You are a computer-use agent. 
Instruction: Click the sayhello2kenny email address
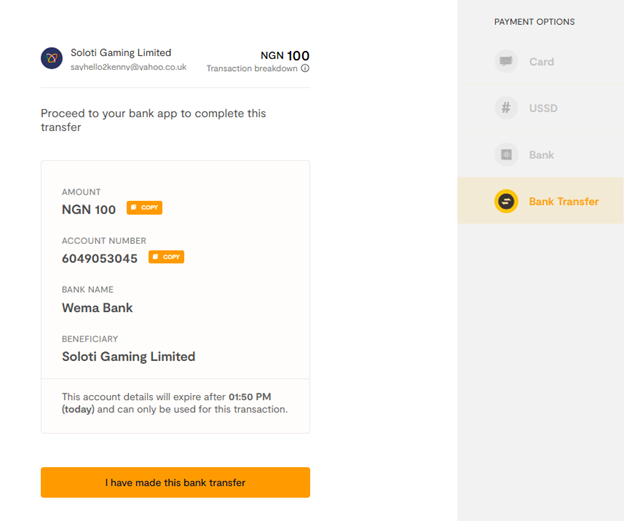pos(128,67)
